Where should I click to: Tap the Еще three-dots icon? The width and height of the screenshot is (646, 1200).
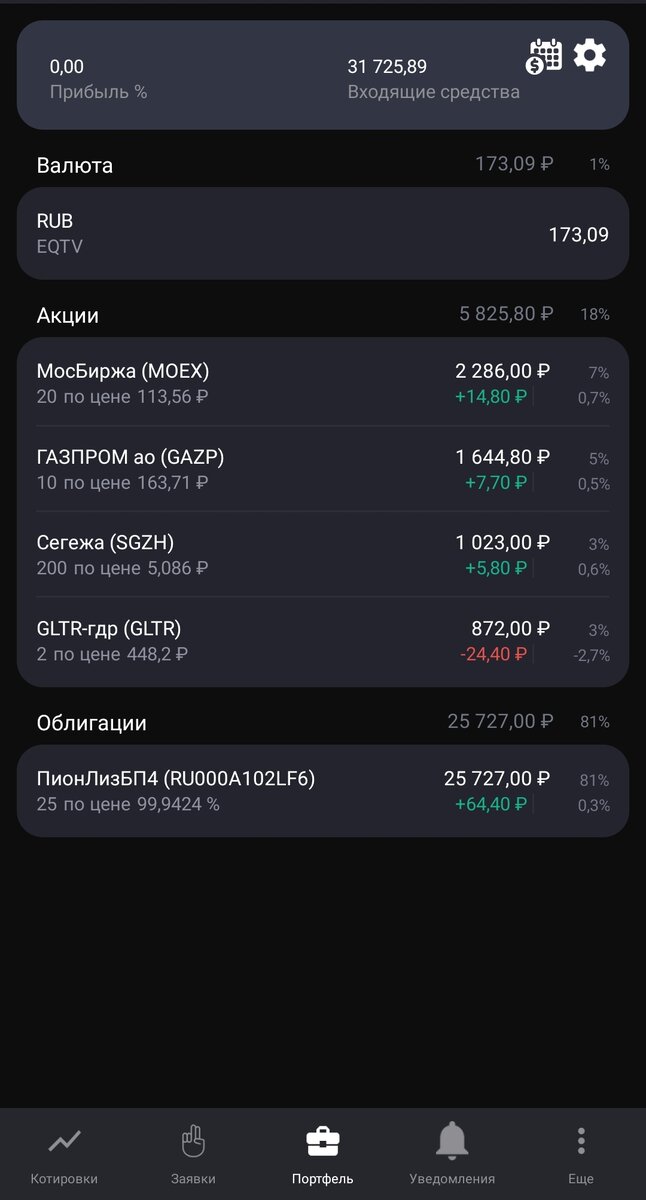point(581,1141)
